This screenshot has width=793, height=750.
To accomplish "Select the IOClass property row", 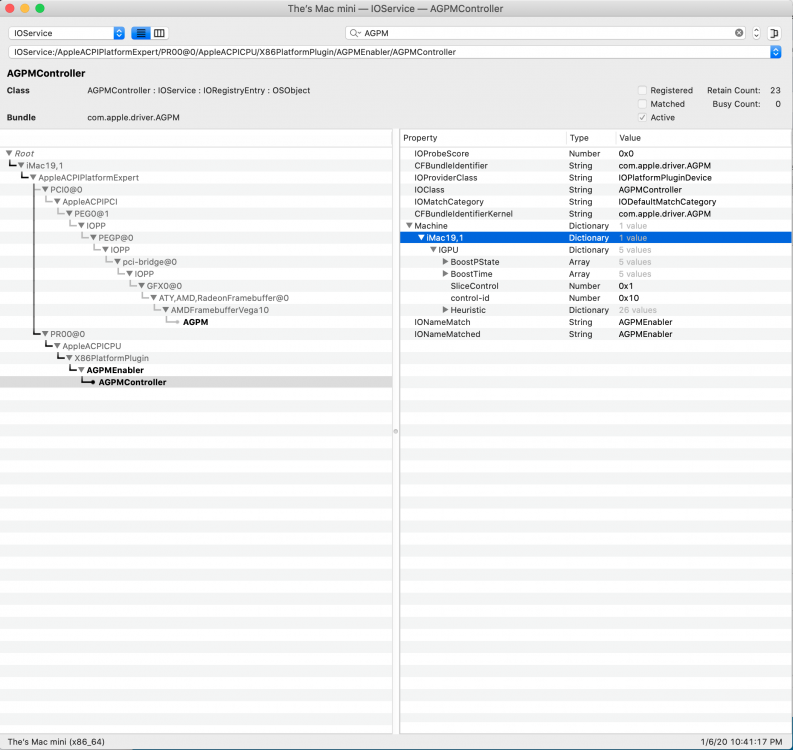I will pyautogui.click(x=596, y=190).
